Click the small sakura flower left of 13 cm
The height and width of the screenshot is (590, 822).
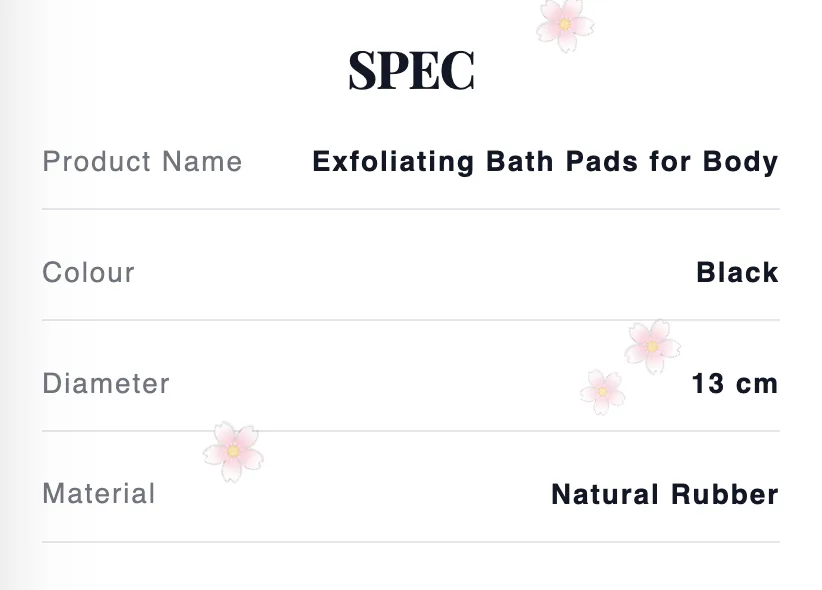tap(602, 392)
